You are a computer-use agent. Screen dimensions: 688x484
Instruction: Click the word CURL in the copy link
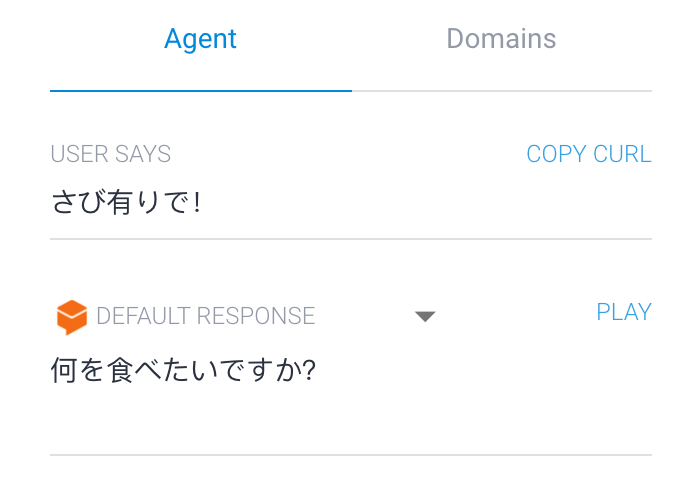[x=622, y=154]
